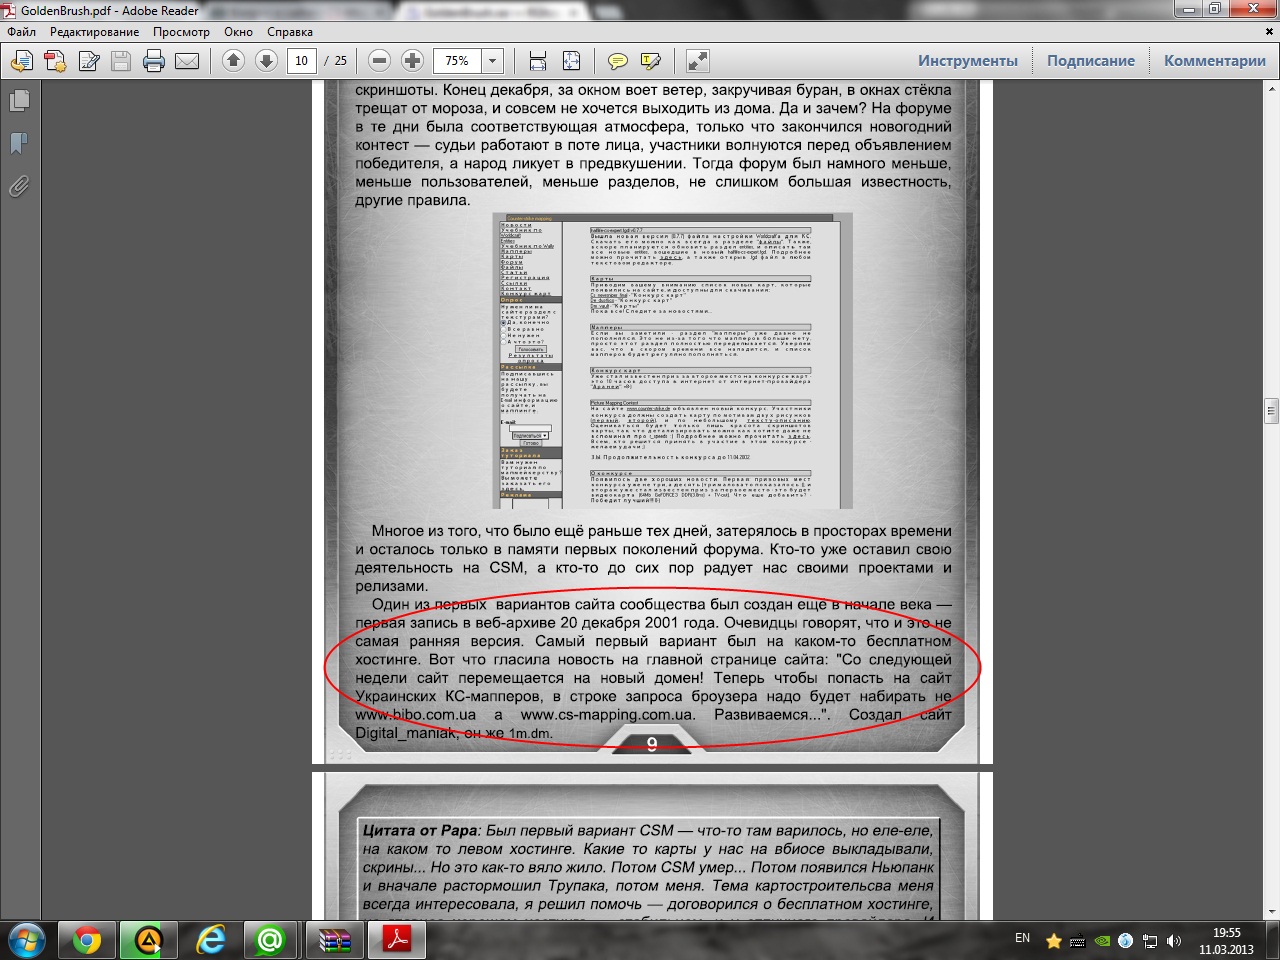Viewport: 1280px width, 960px height.
Task: Click the volume speaker tray icon
Action: point(1174,941)
